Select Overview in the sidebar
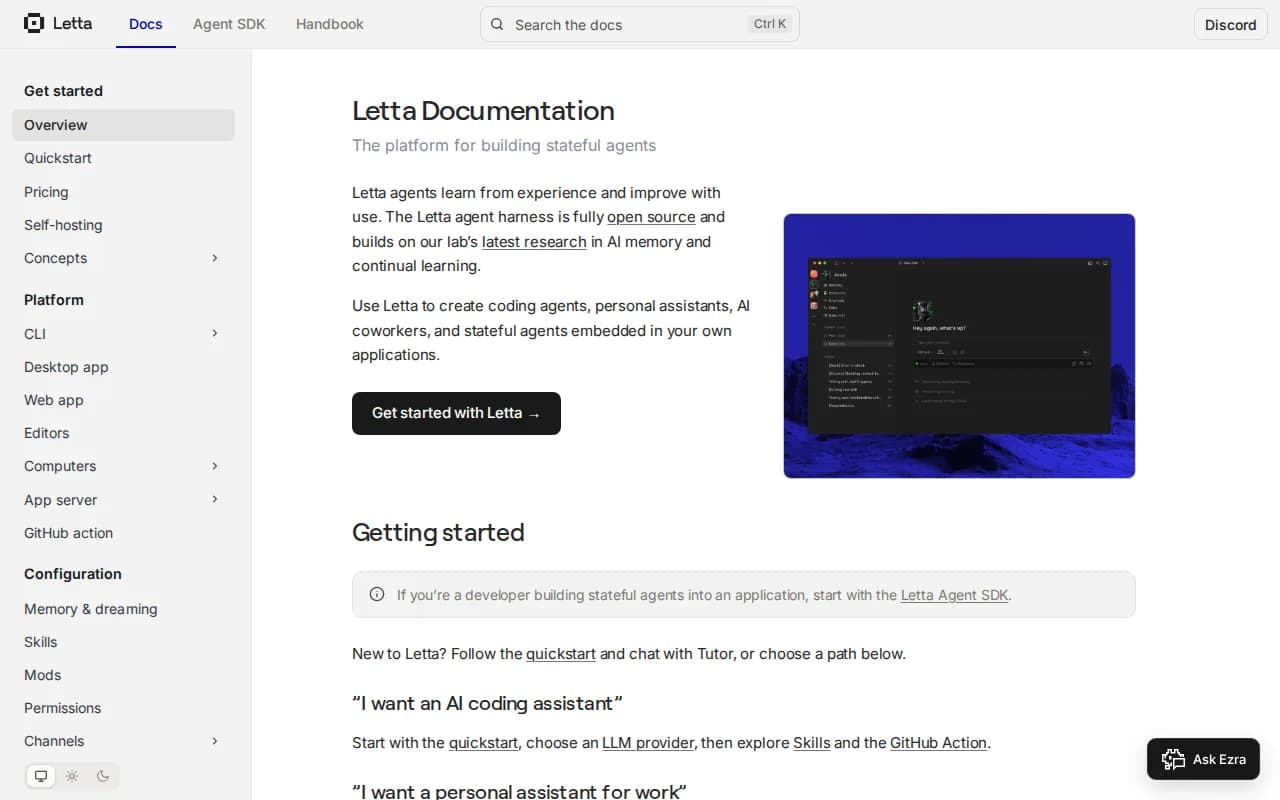1280x800 pixels. pos(123,125)
